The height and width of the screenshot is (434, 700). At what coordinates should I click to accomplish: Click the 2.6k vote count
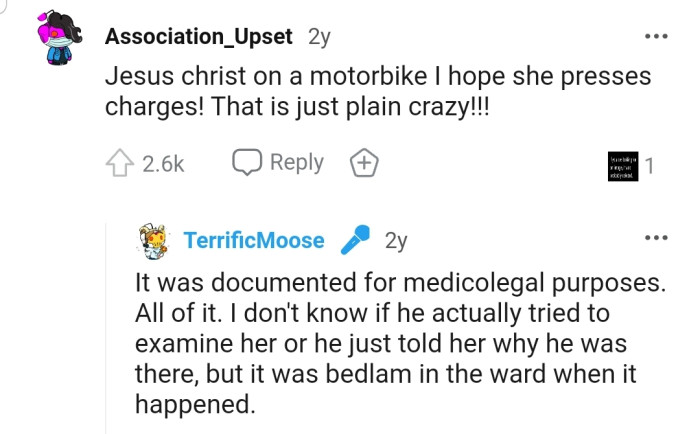[x=163, y=164]
